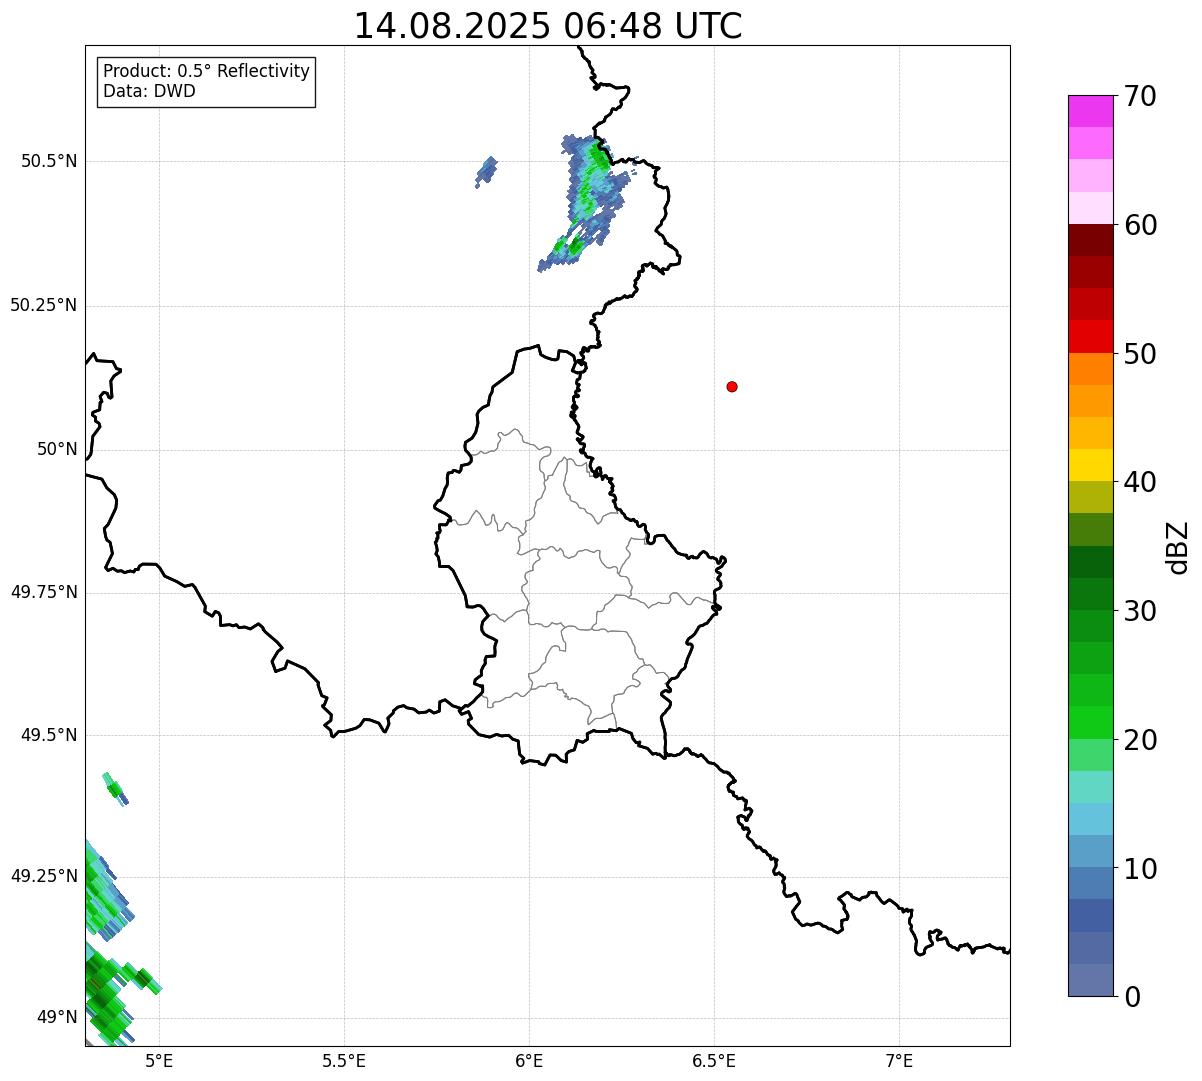Click the 5.5°E longitude label
Image resolution: width=1202 pixels, height=1081 pixels.
click(344, 1060)
